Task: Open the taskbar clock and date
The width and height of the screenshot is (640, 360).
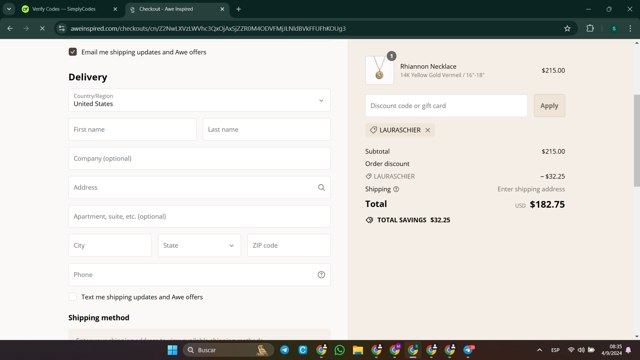Action: [x=611, y=350]
